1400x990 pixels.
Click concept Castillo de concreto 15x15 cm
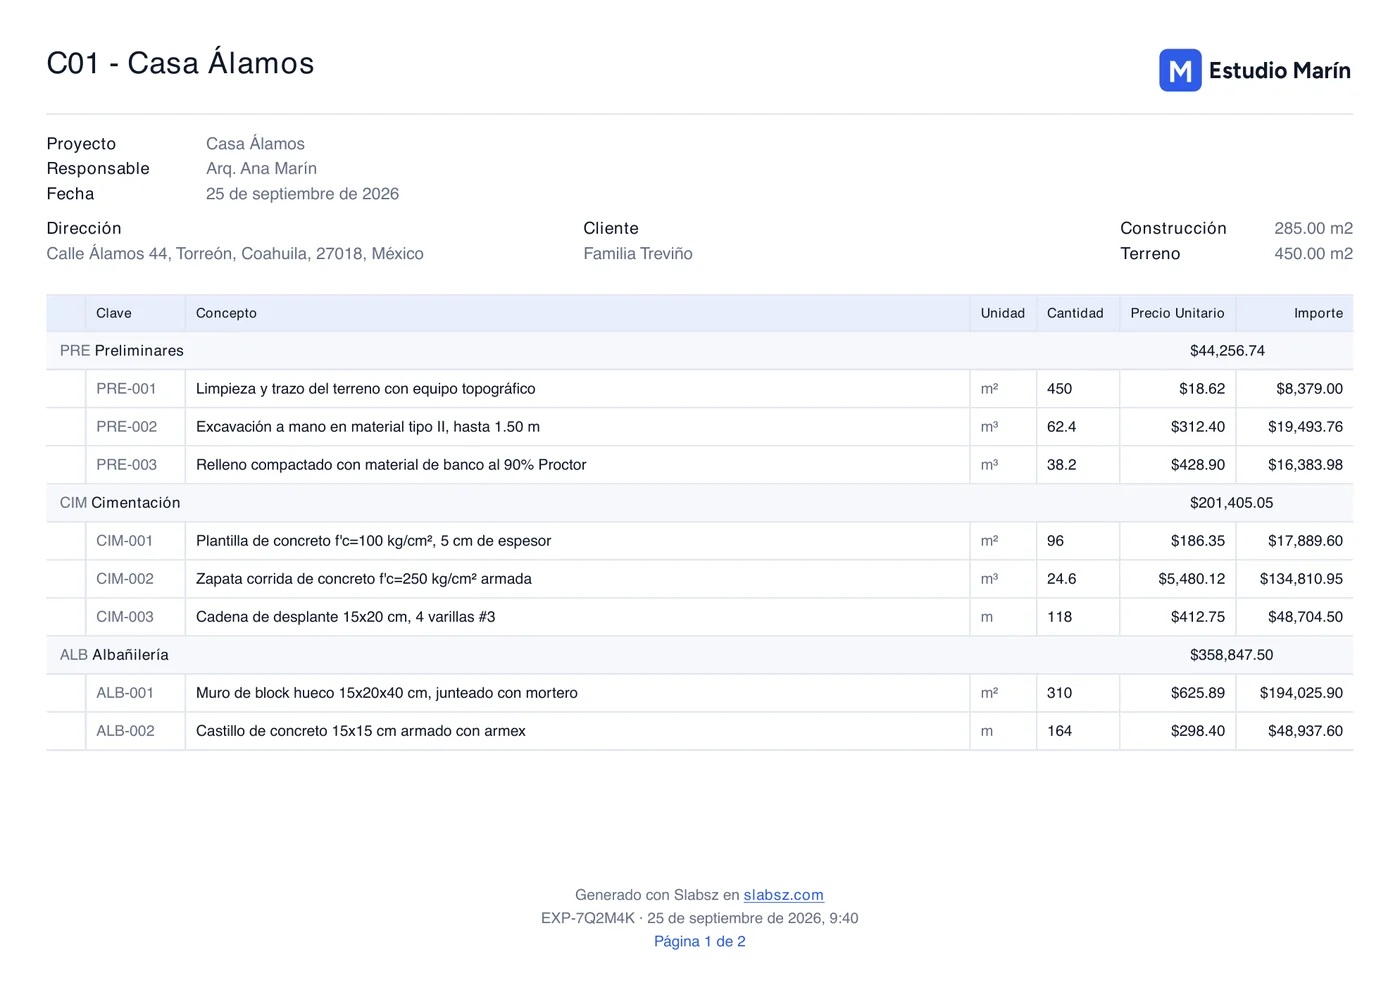click(x=361, y=731)
